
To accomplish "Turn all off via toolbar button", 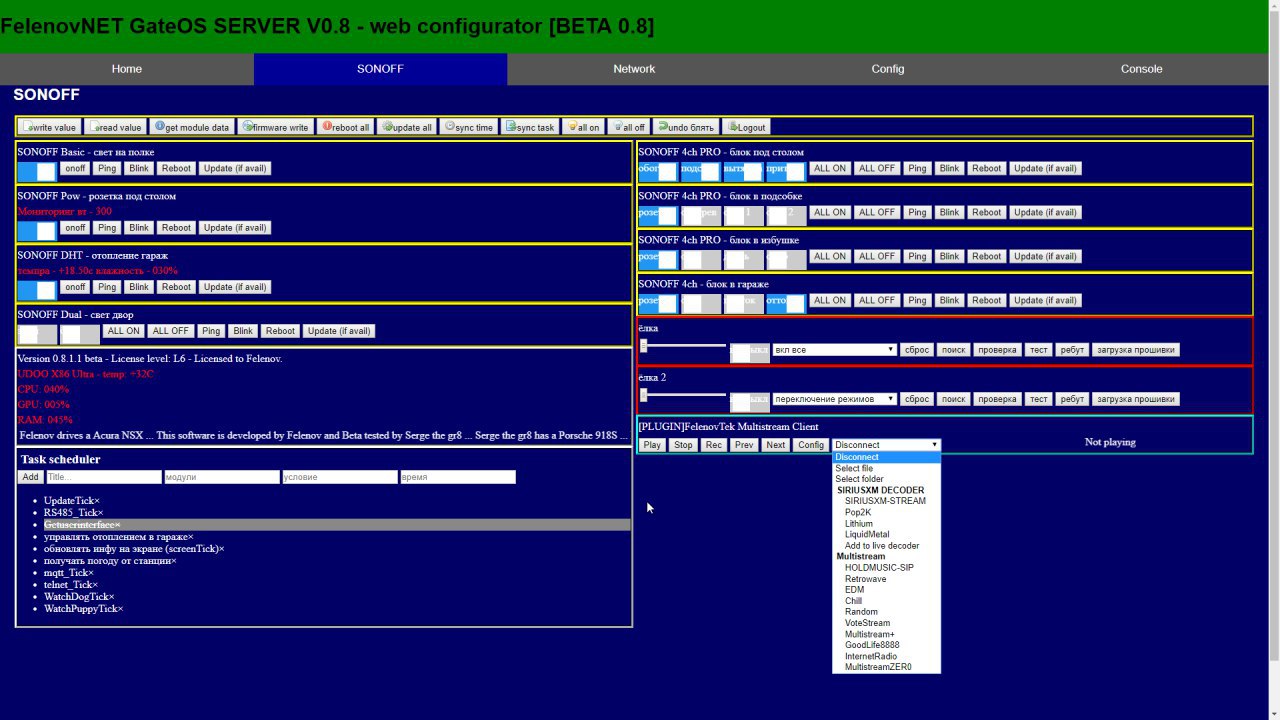I will click(x=628, y=127).
